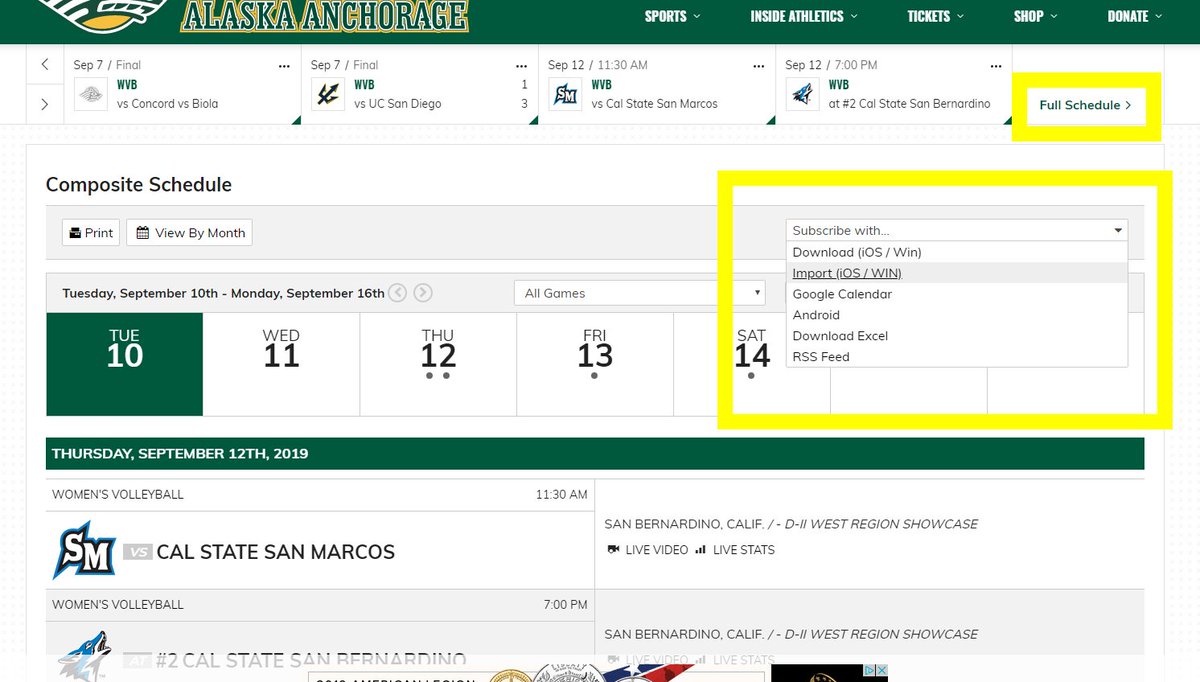This screenshot has width=1200, height=682.
Task: Click Concord vs Biola ticker logo
Action: [91, 95]
